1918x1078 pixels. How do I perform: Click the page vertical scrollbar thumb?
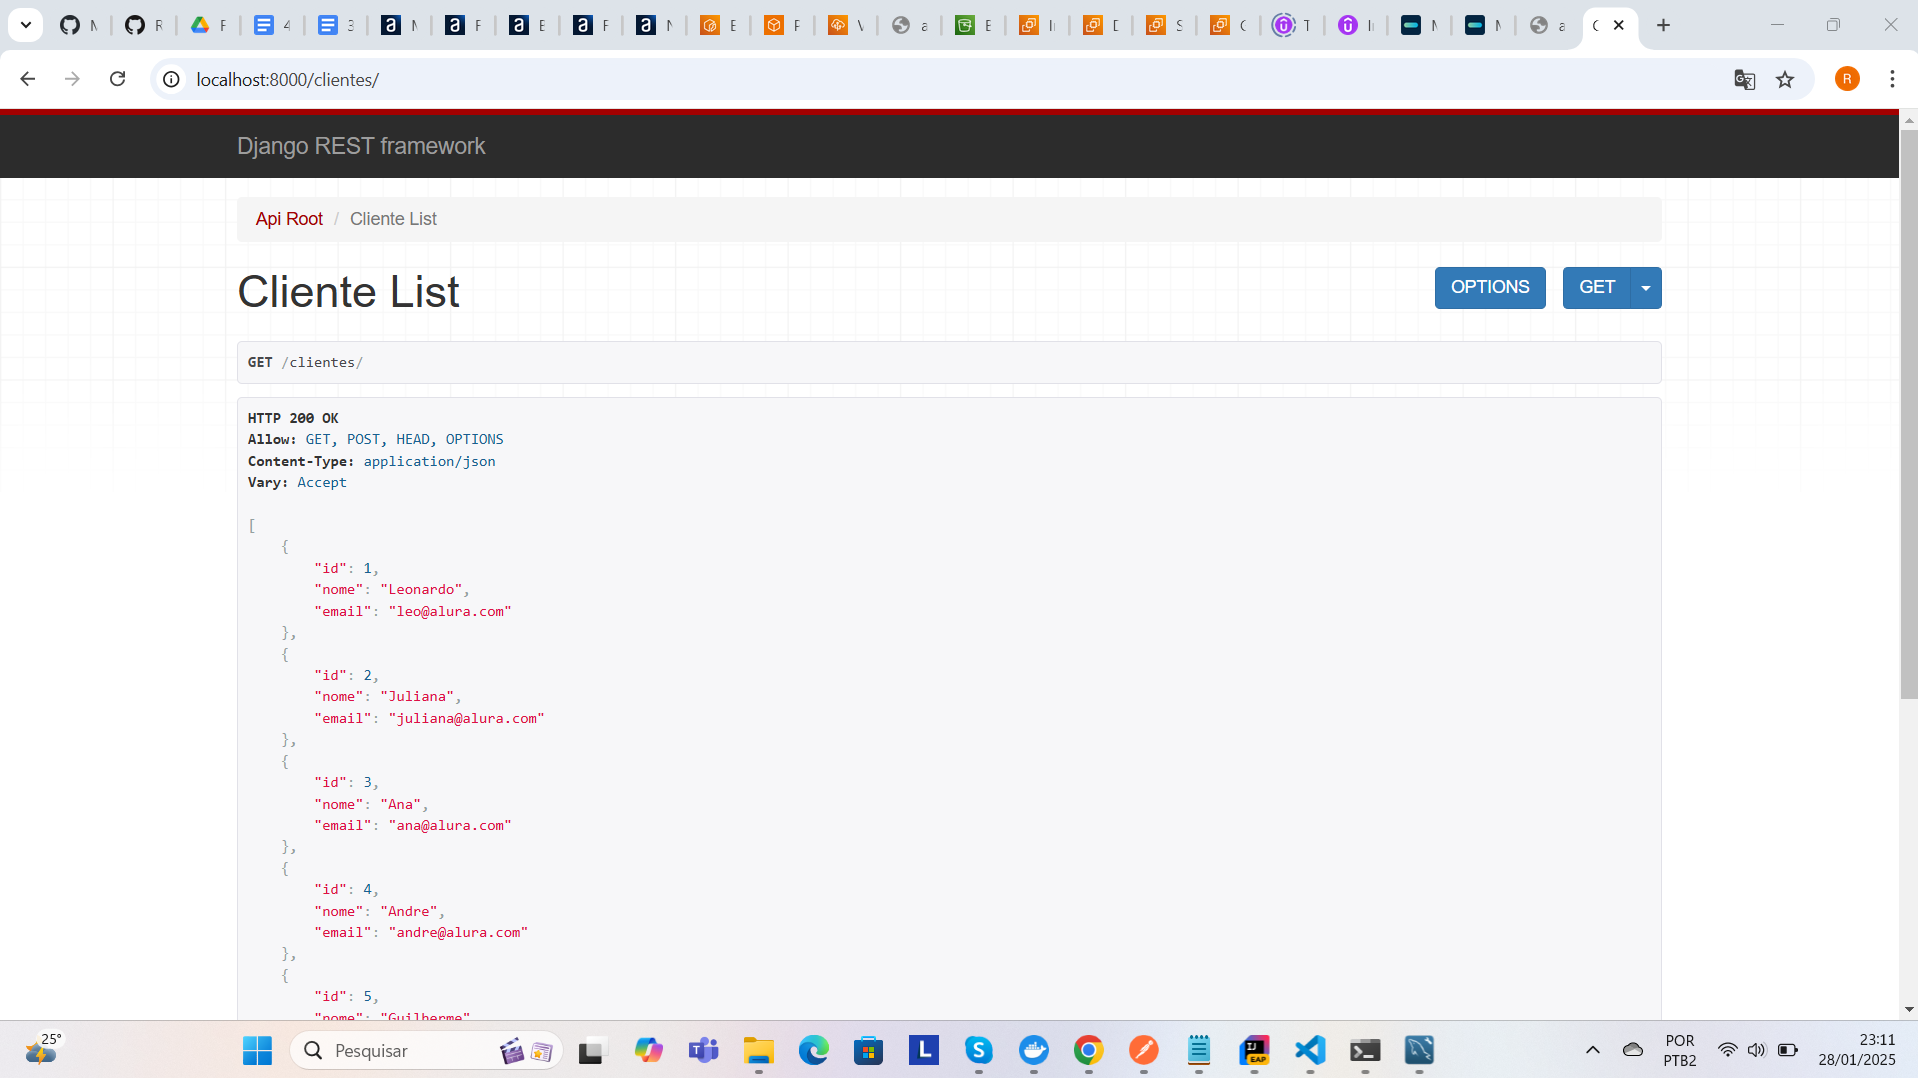pyautogui.click(x=1908, y=415)
